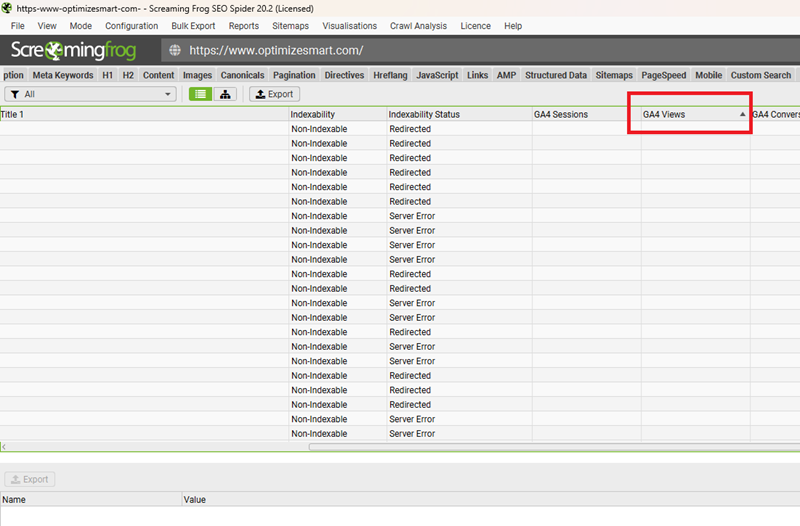Click the scroll left arrow of the table
This screenshot has height=526, width=800.
coord(4,447)
